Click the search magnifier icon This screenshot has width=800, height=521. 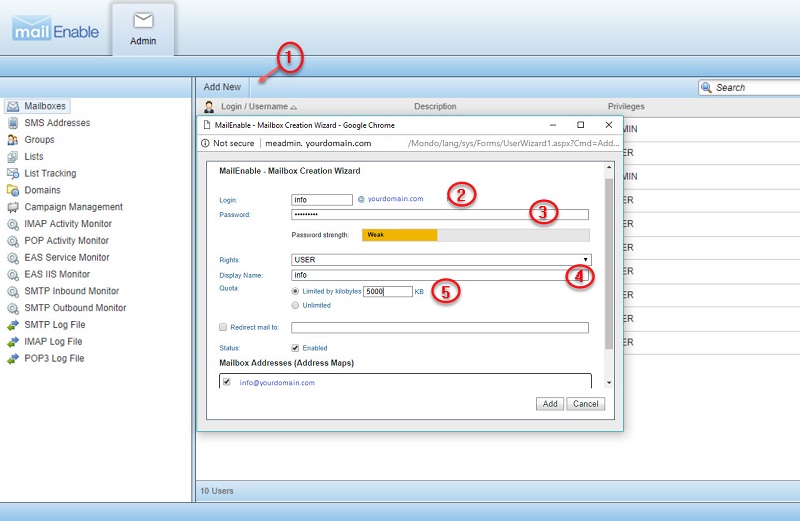click(x=706, y=87)
